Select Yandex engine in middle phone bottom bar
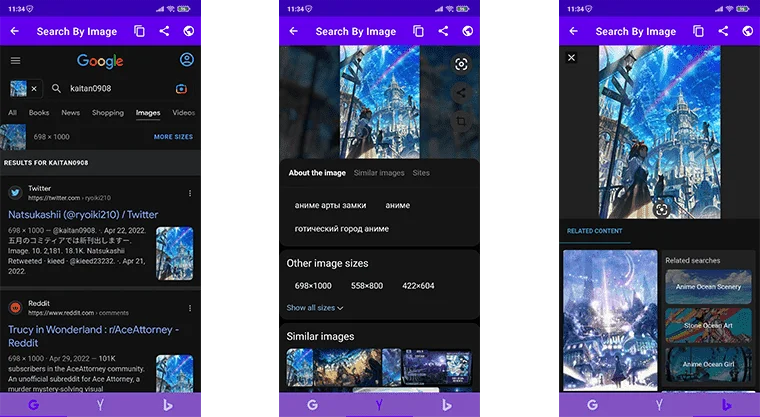760x417 pixels. (380, 405)
